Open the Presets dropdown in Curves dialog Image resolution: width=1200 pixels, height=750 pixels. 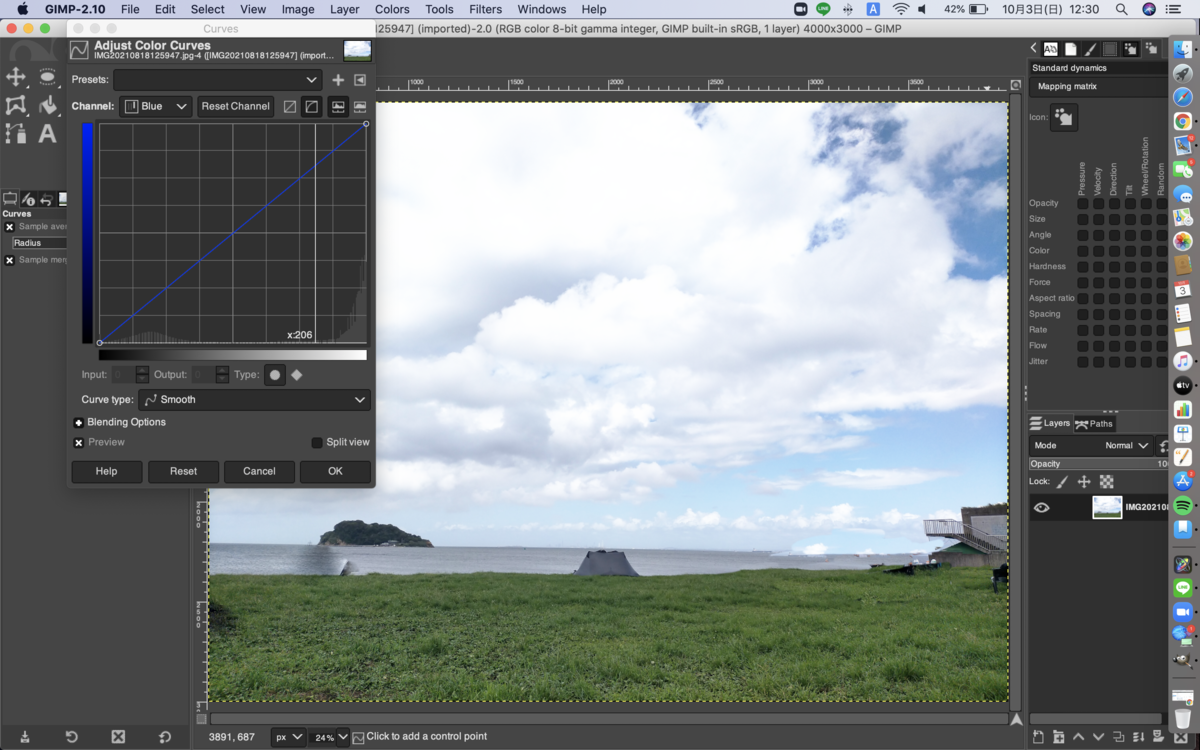tap(217, 80)
